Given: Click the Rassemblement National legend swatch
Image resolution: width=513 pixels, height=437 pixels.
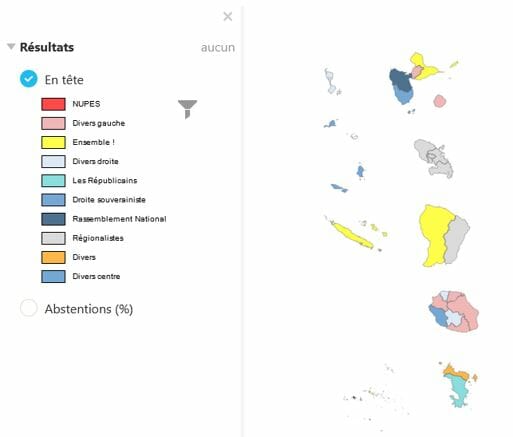Looking at the screenshot, I should click(53, 219).
